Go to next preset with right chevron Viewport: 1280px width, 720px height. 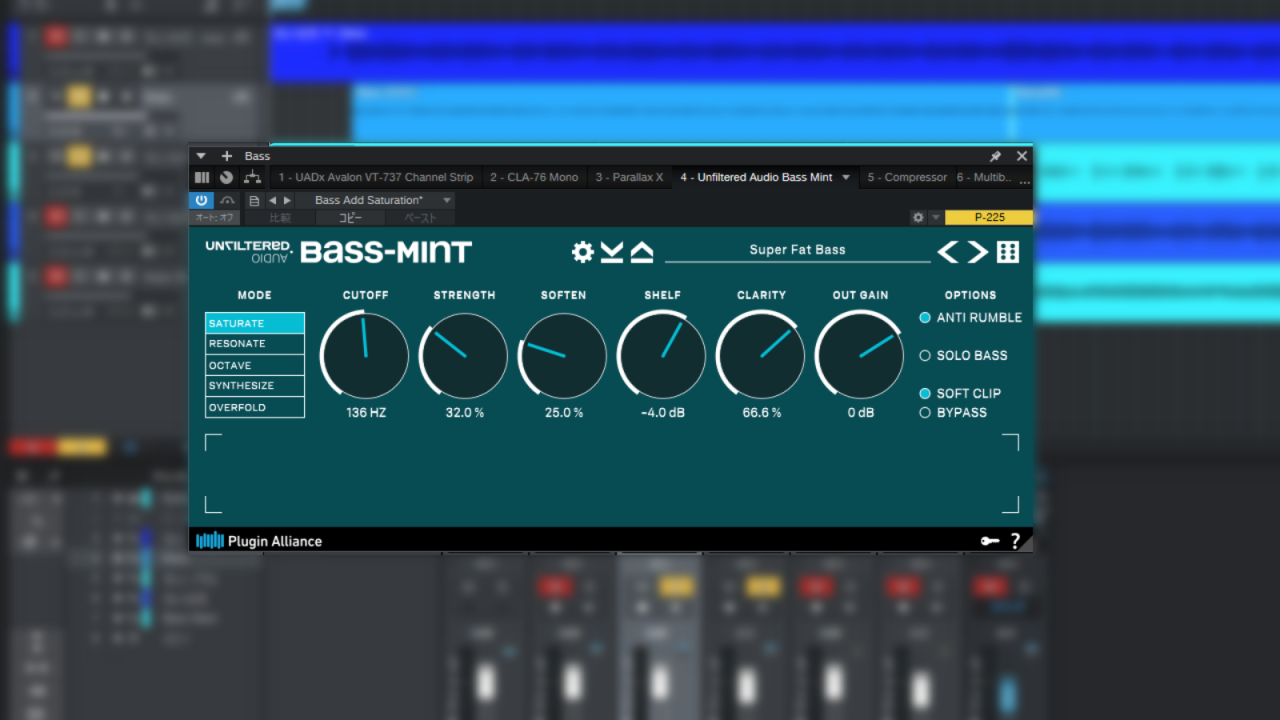977,252
